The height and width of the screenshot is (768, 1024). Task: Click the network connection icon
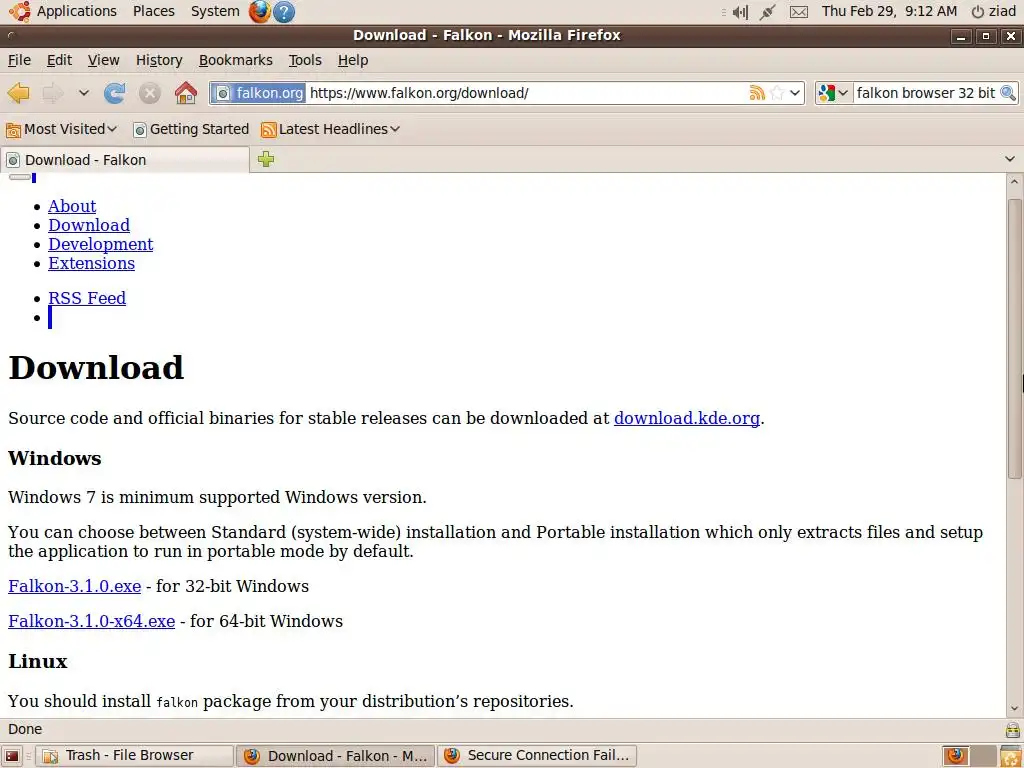(768, 12)
